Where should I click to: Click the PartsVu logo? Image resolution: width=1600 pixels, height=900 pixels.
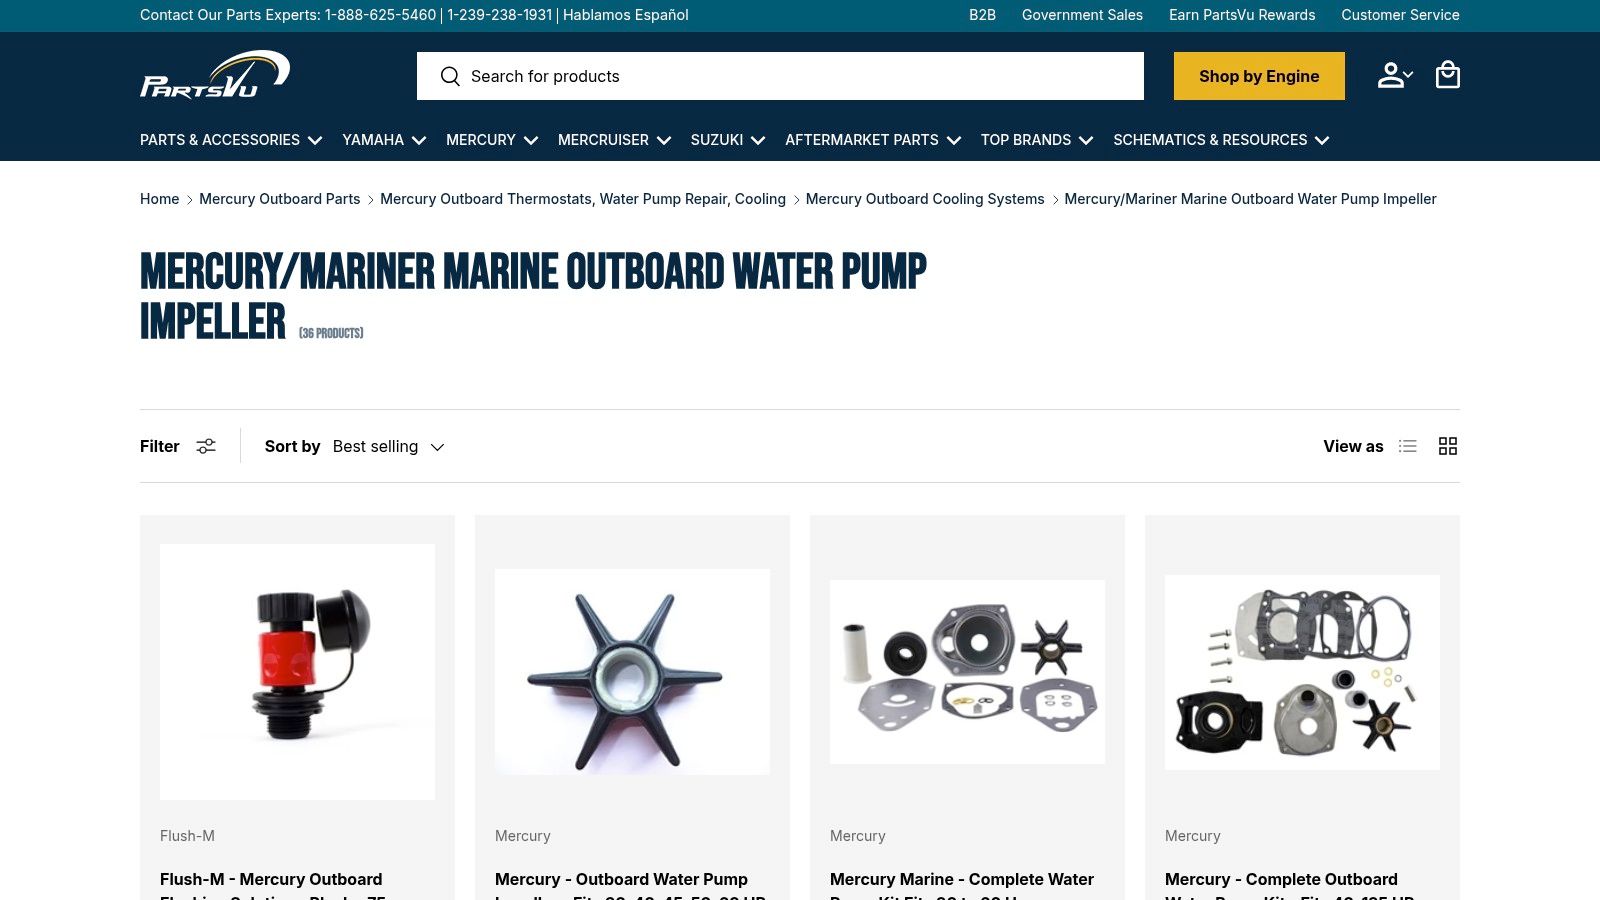point(215,75)
